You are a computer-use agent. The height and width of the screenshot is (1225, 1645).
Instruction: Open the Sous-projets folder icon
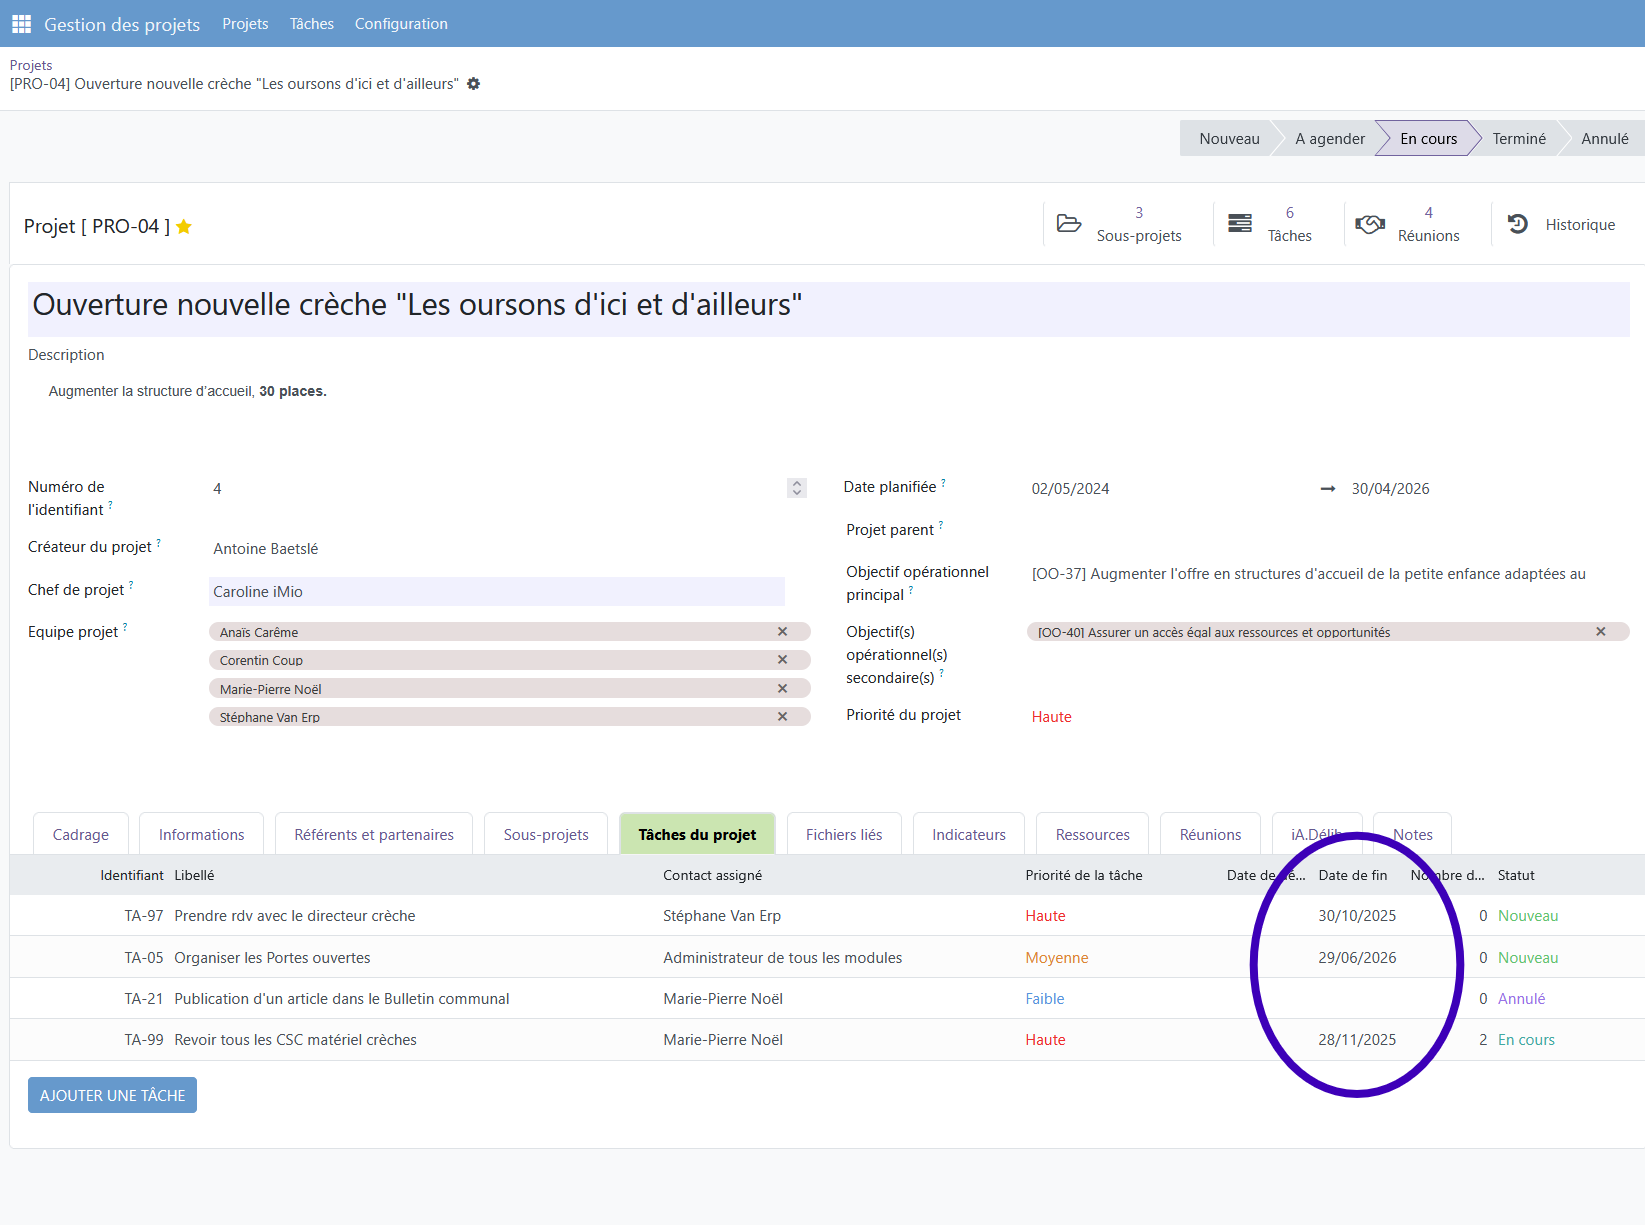[1069, 224]
